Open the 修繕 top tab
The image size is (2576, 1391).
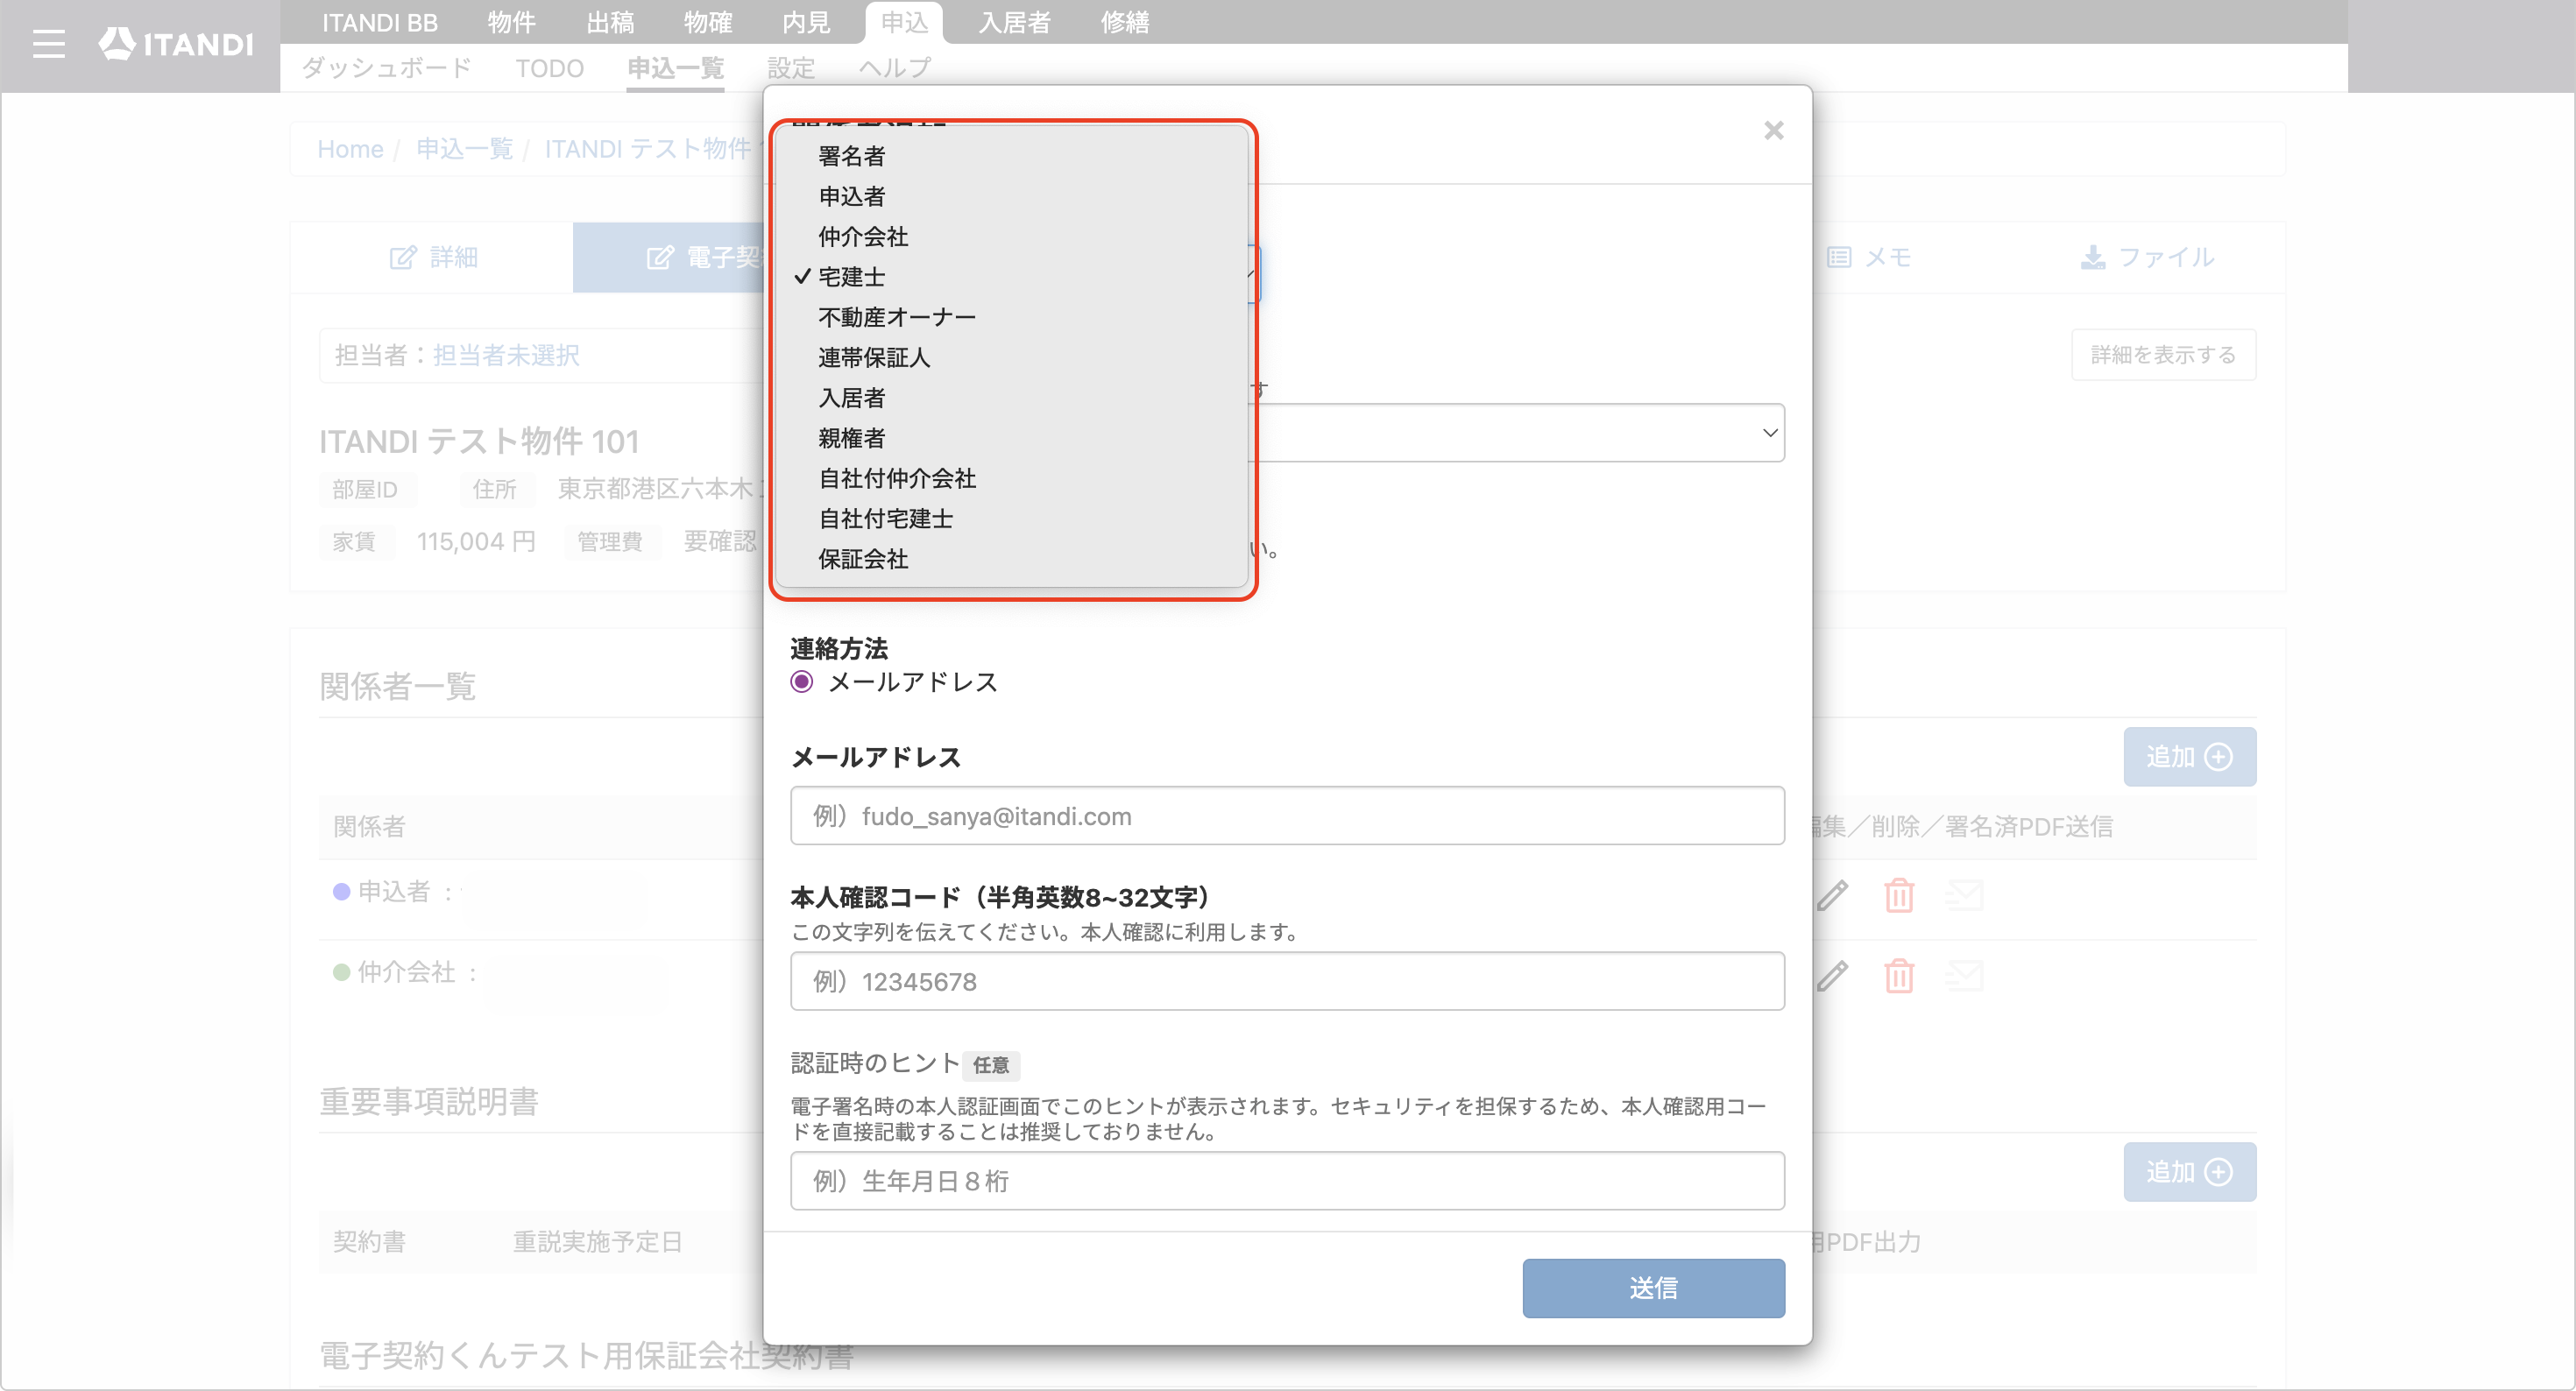click(x=1125, y=22)
